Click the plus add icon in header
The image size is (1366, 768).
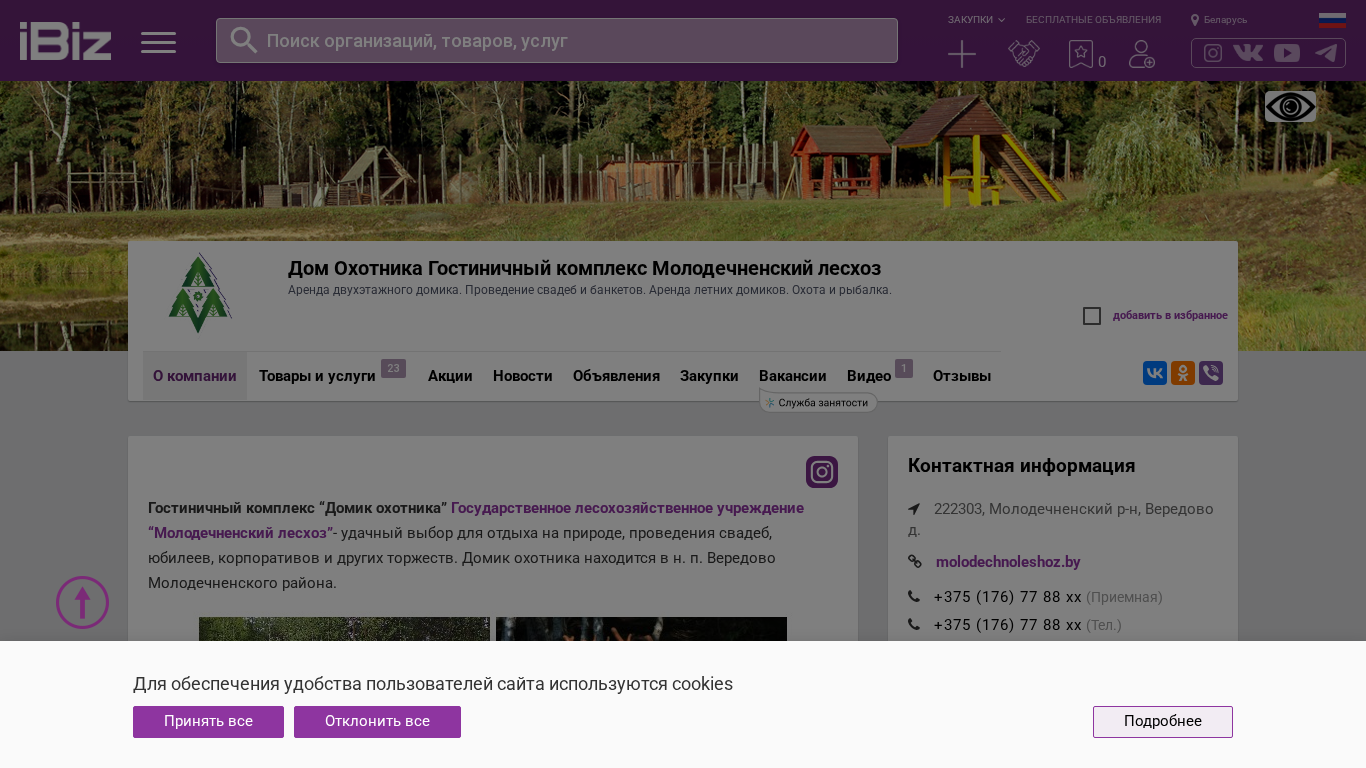pyautogui.click(x=961, y=54)
